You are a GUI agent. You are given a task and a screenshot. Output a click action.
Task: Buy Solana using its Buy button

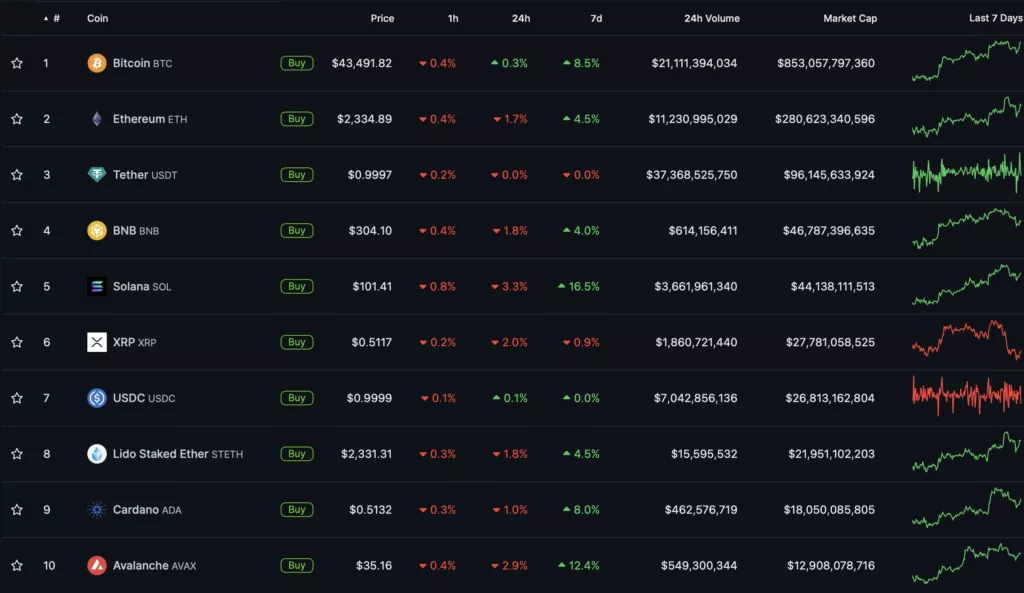point(296,286)
